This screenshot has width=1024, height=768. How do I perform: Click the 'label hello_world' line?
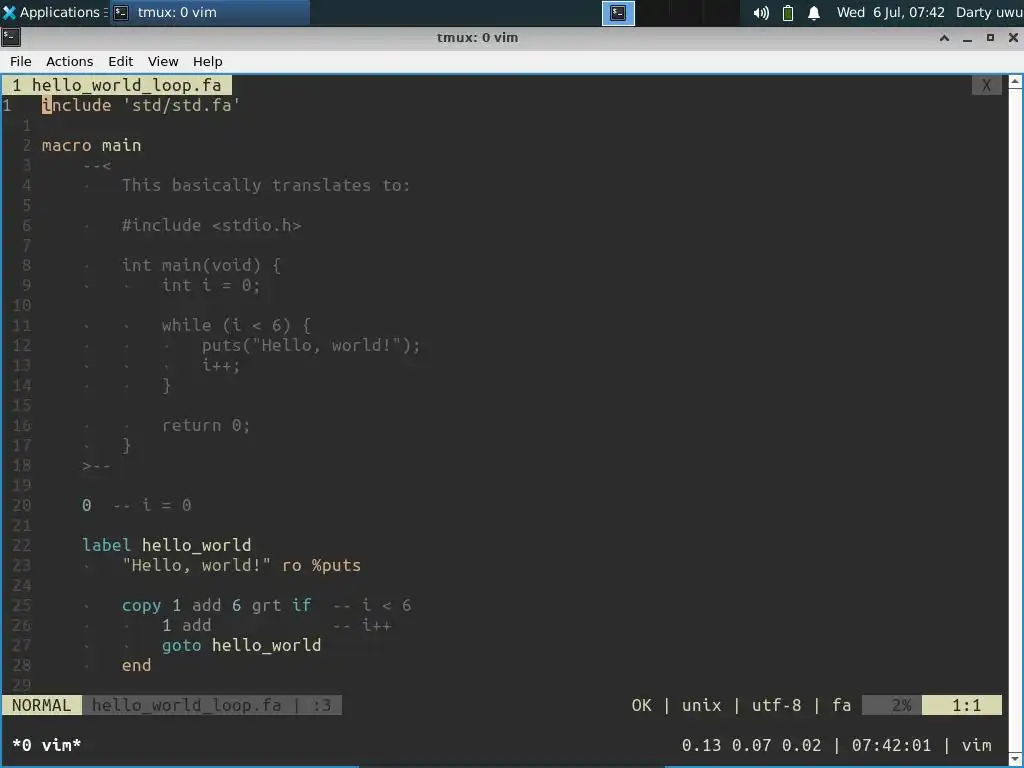[167, 545]
